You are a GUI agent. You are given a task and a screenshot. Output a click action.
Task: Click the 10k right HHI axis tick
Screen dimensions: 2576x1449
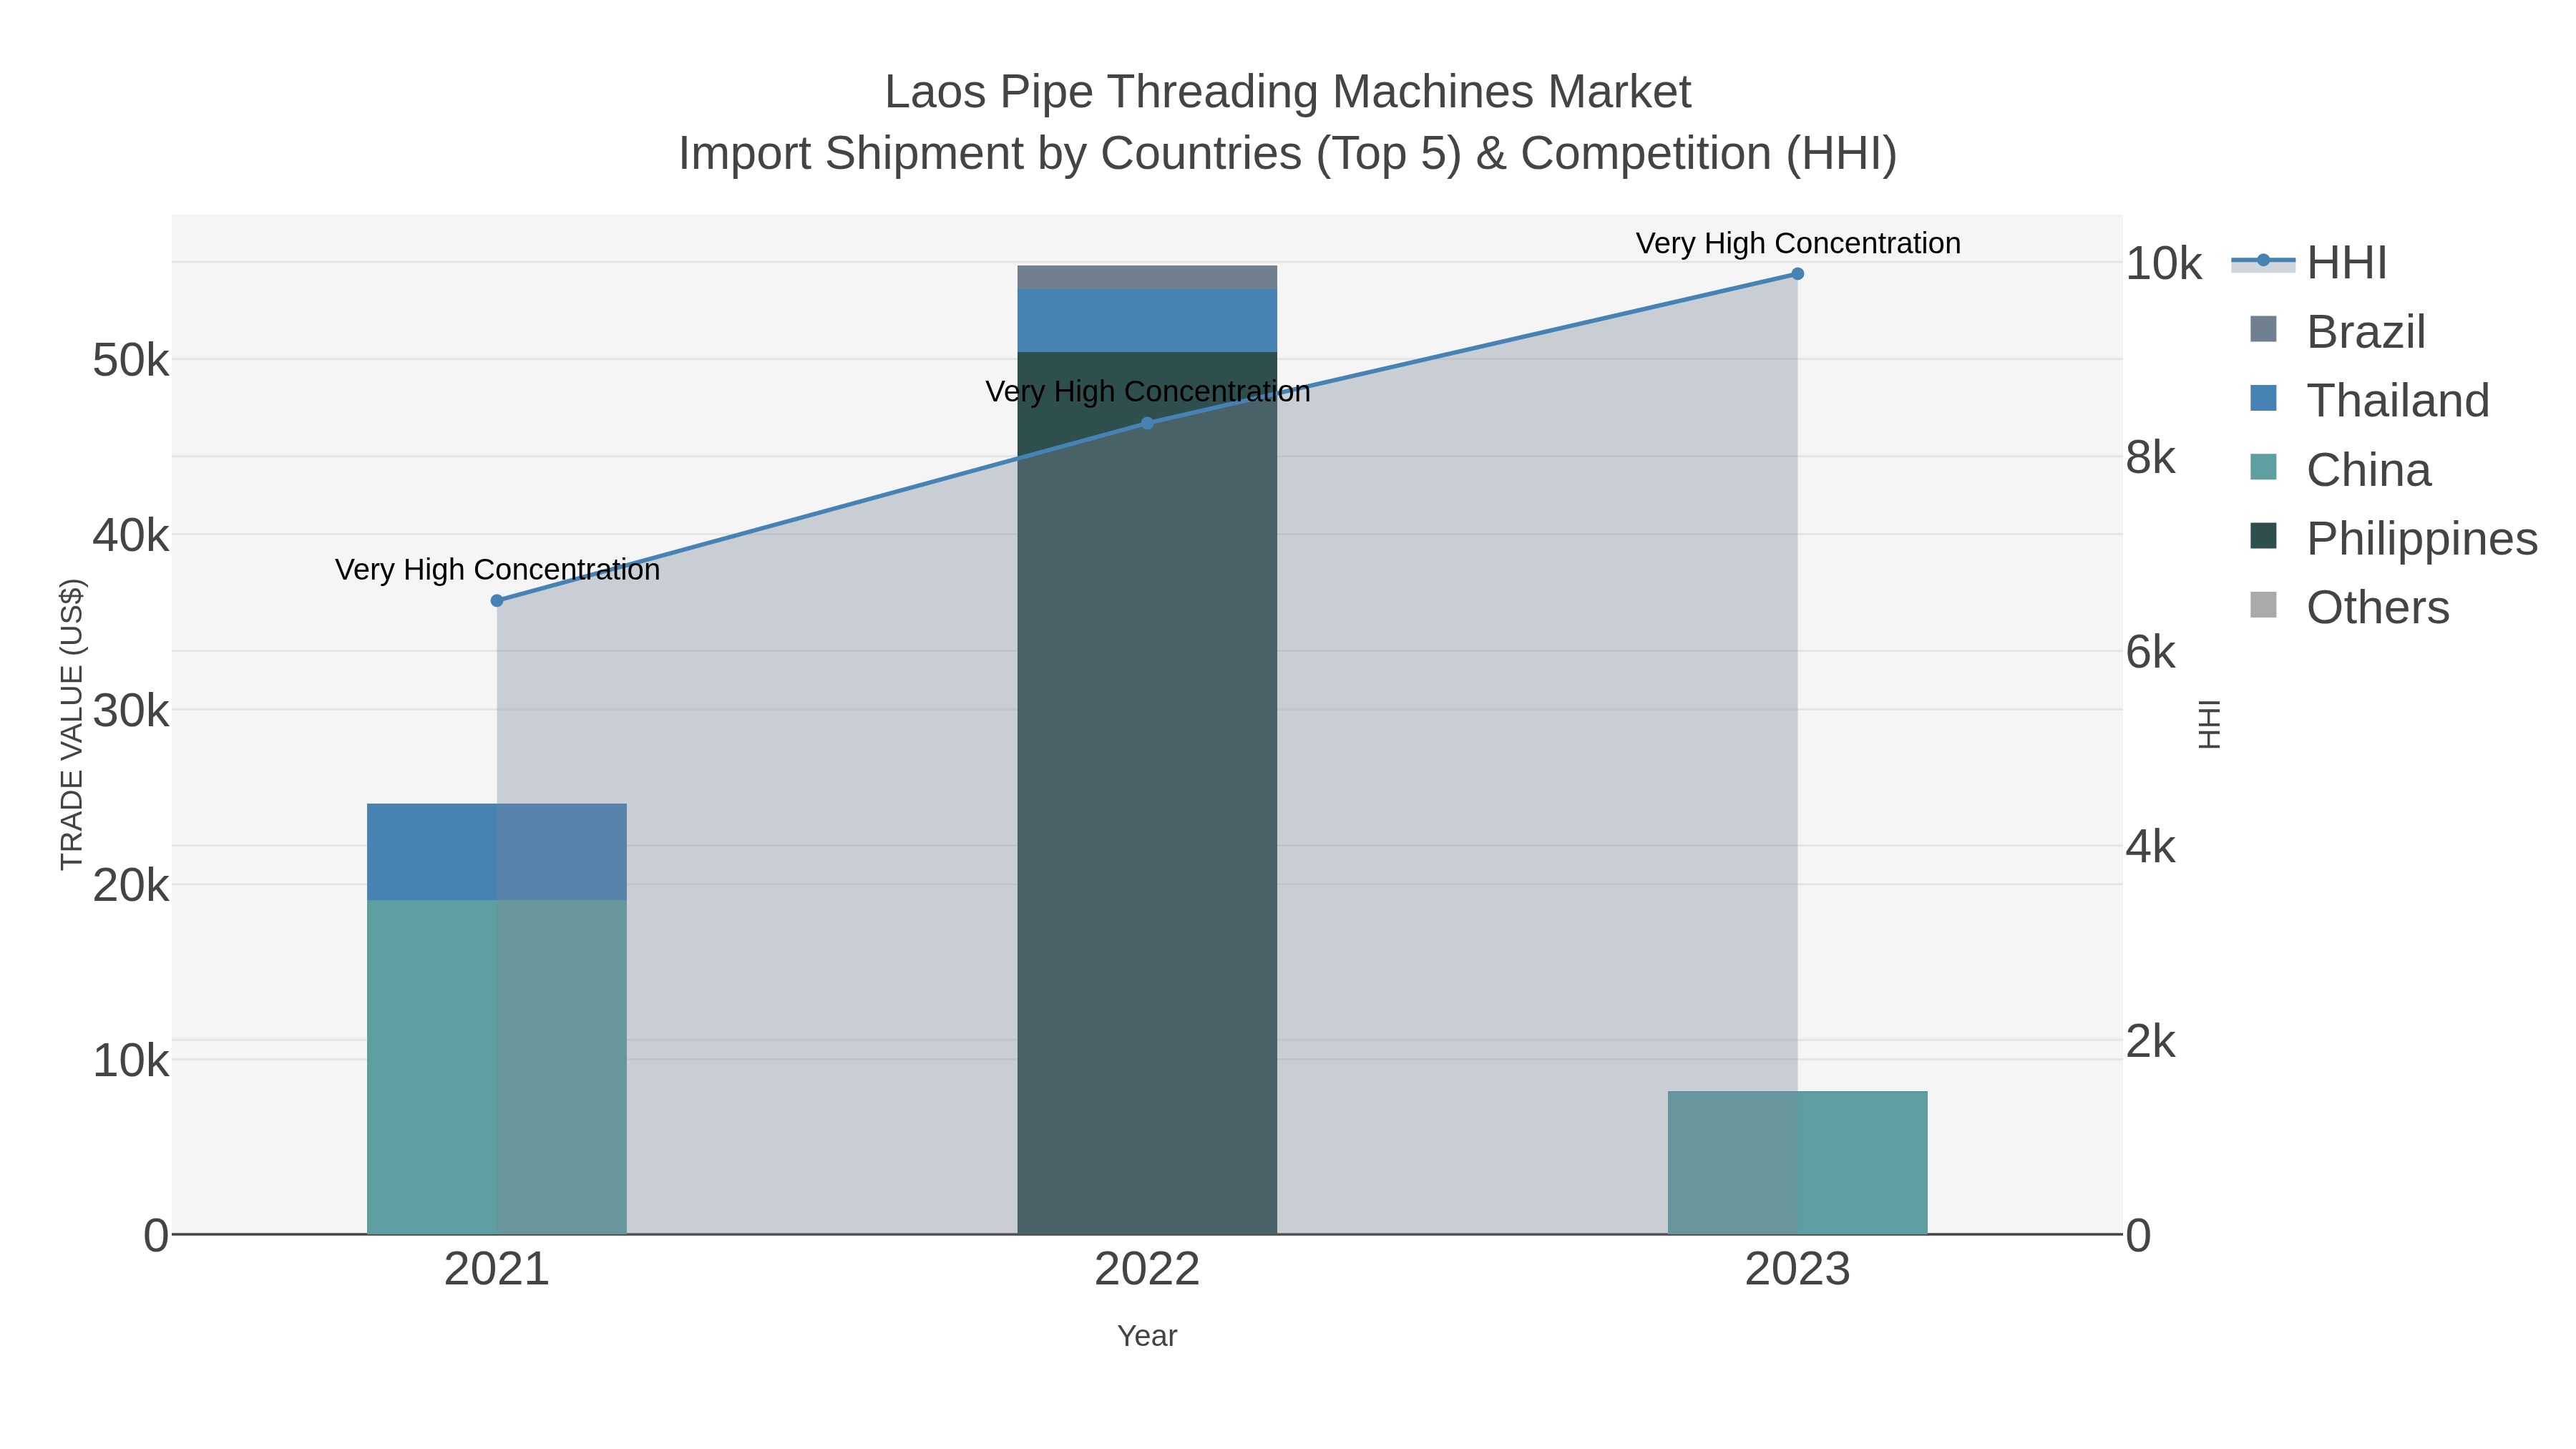(2164, 263)
